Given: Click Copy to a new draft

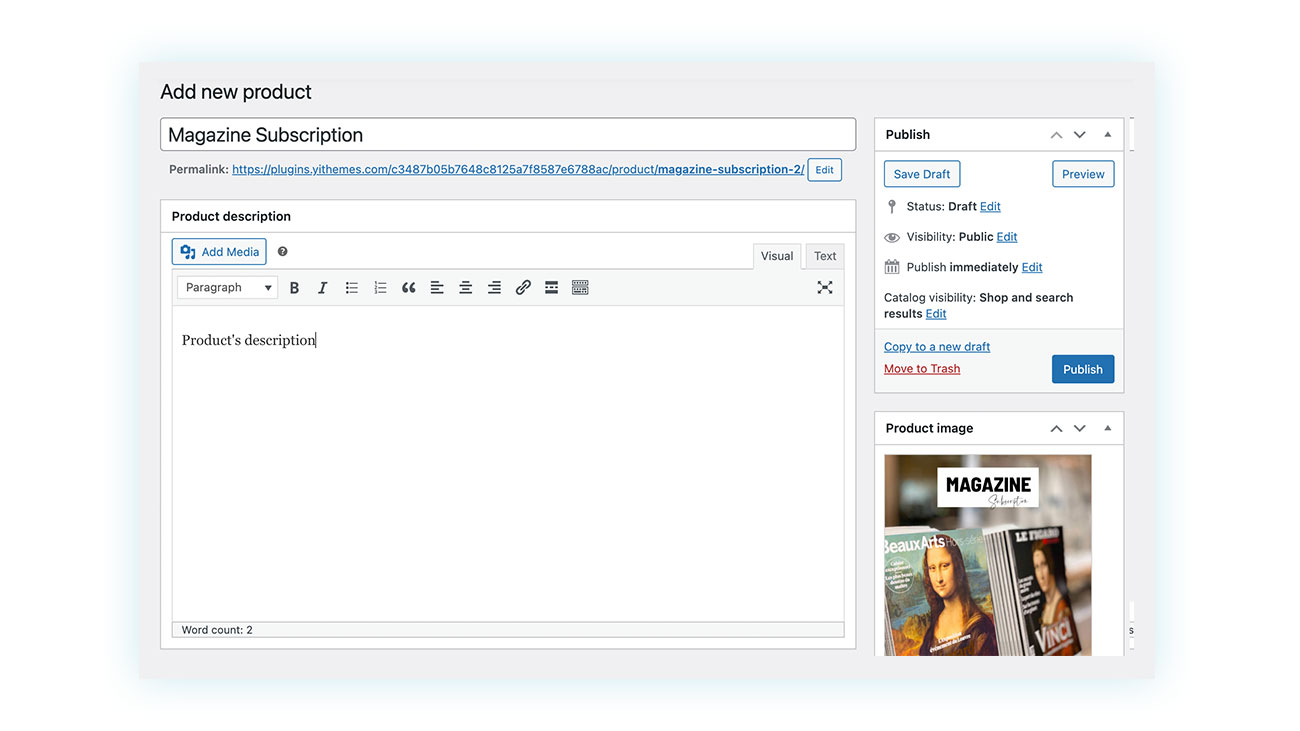Looking at the screenshot, I should point(937,347).
